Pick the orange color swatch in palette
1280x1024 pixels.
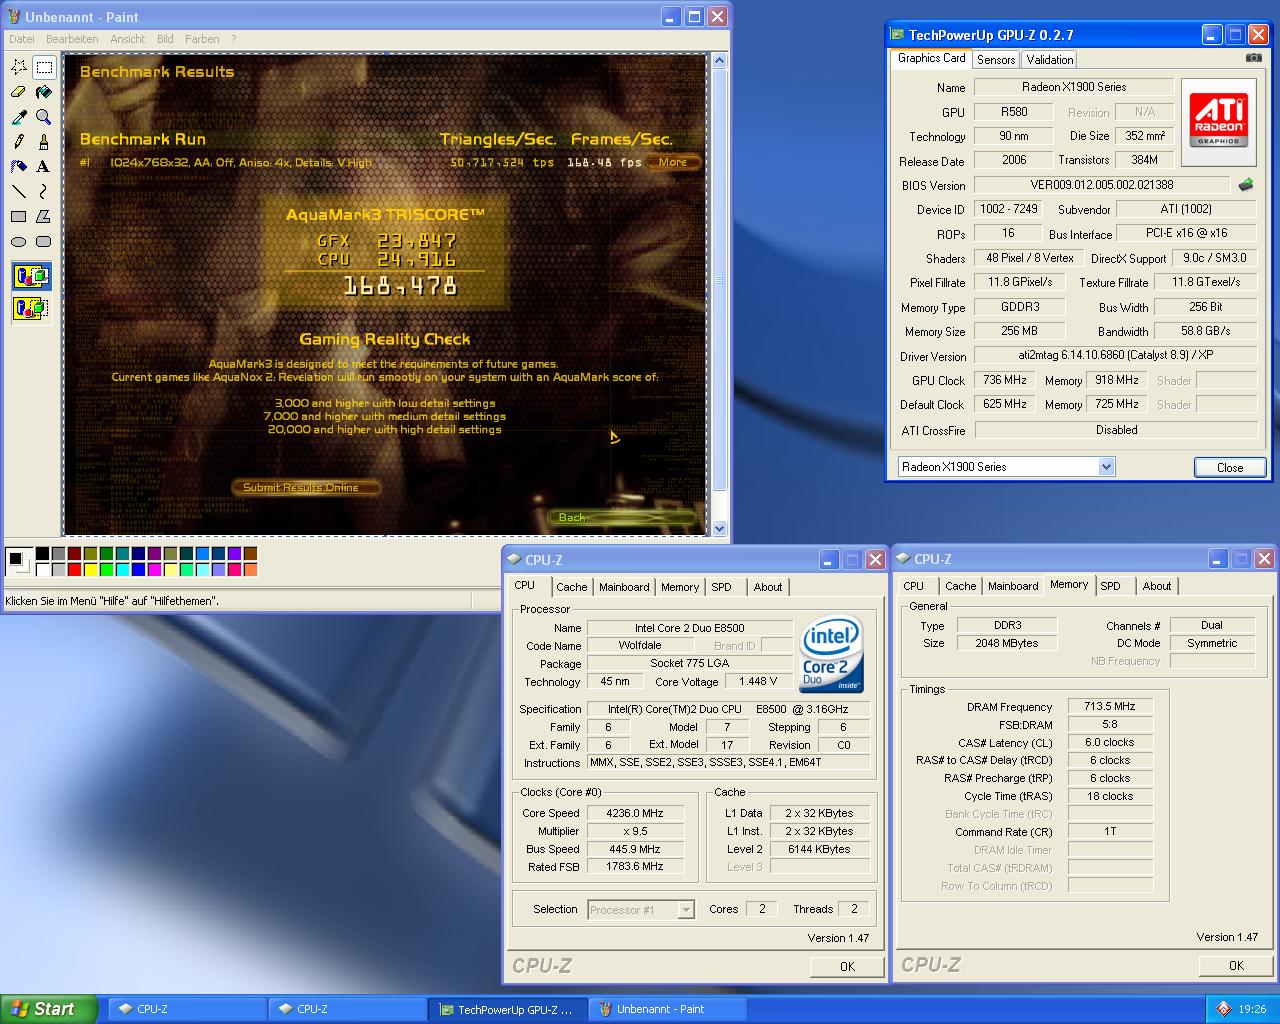point(251,570)
